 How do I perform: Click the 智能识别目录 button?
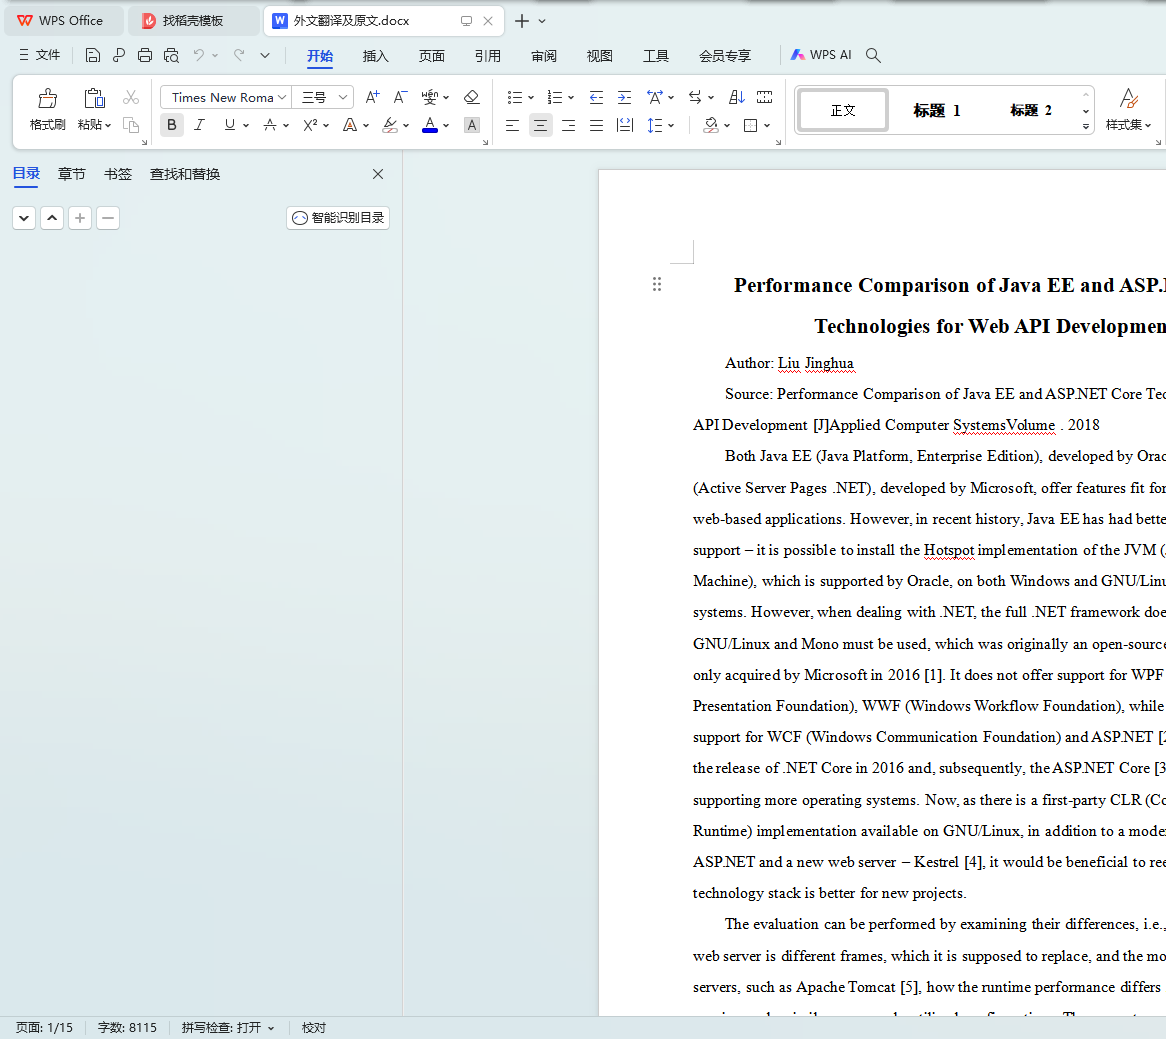point(338,218)
